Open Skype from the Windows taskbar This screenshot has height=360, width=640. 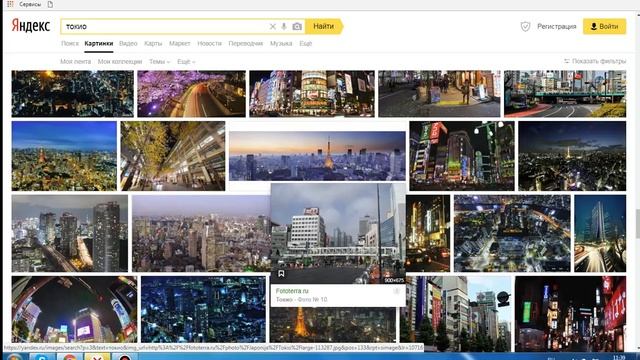click(x=42, y=357)
